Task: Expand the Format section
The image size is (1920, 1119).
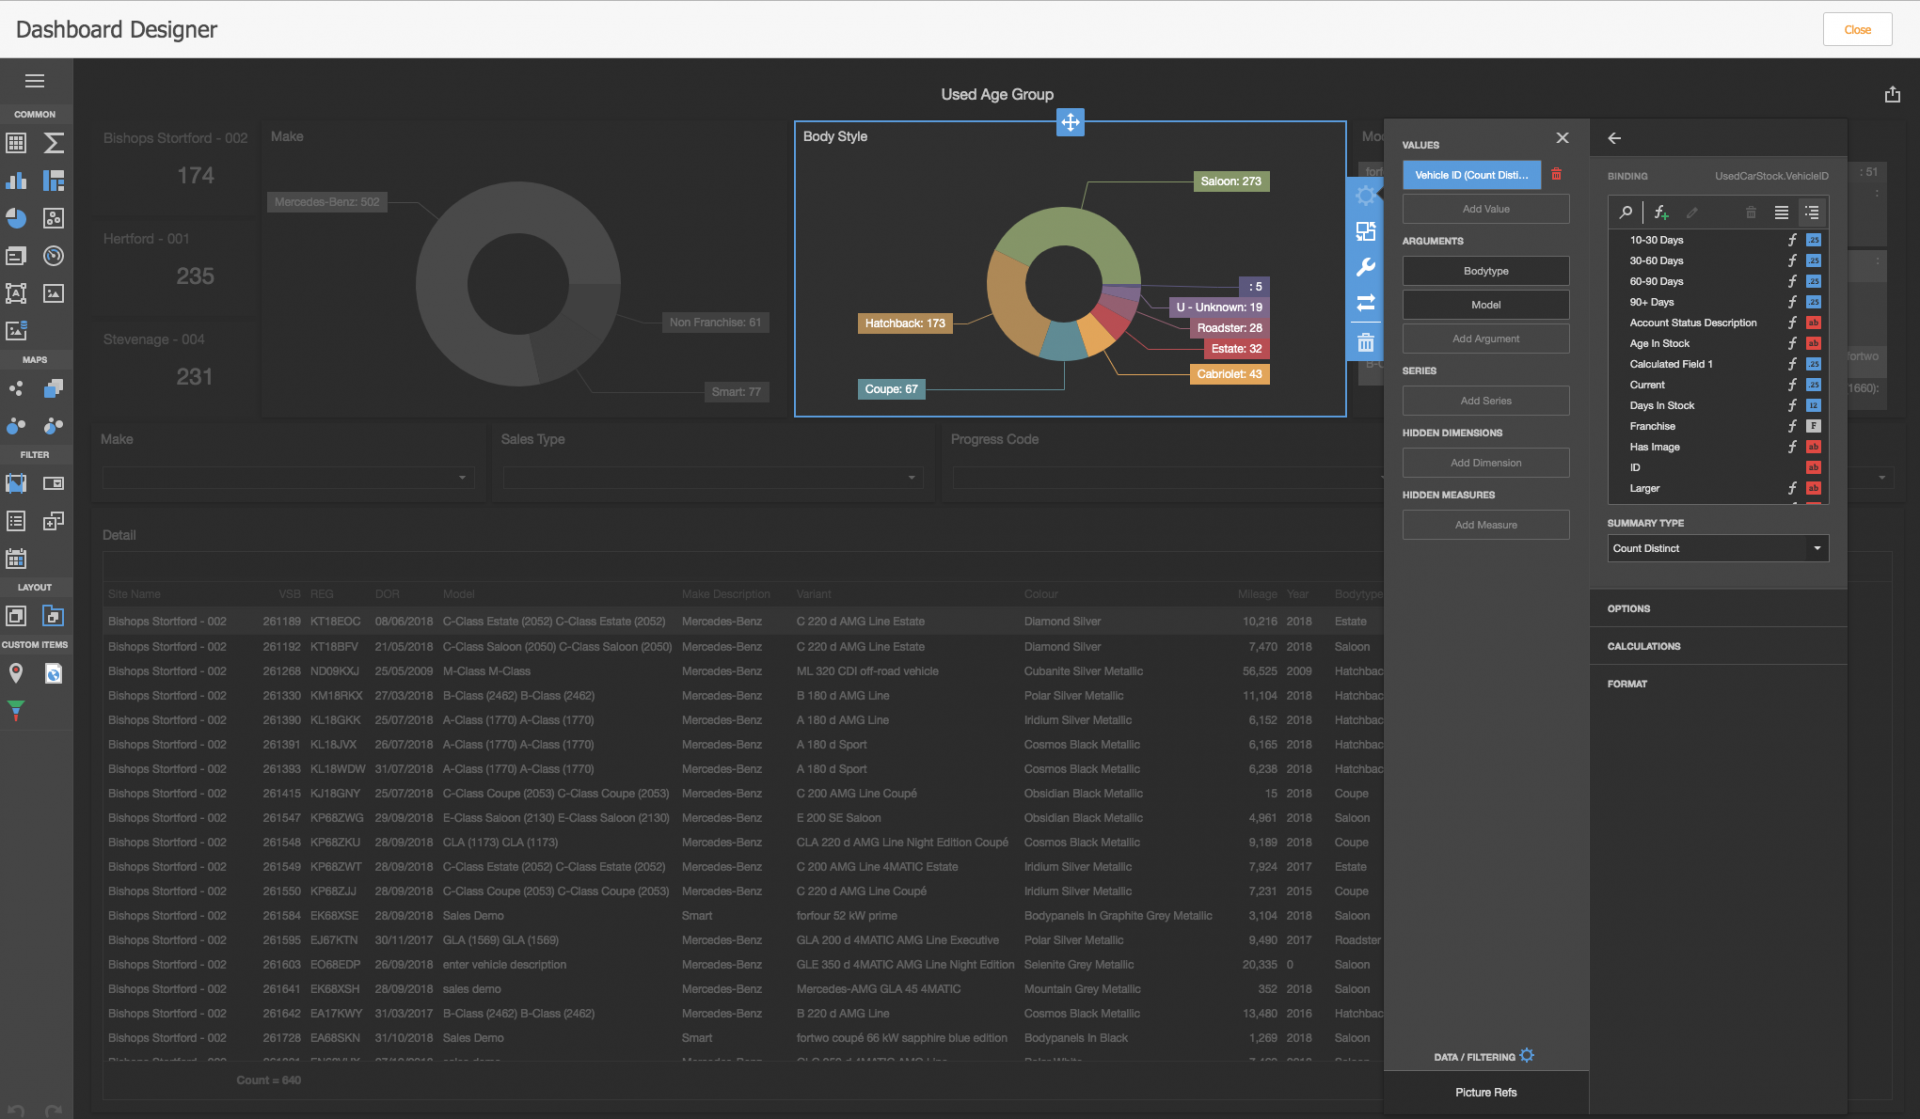Action: [x=1627, y=684]
